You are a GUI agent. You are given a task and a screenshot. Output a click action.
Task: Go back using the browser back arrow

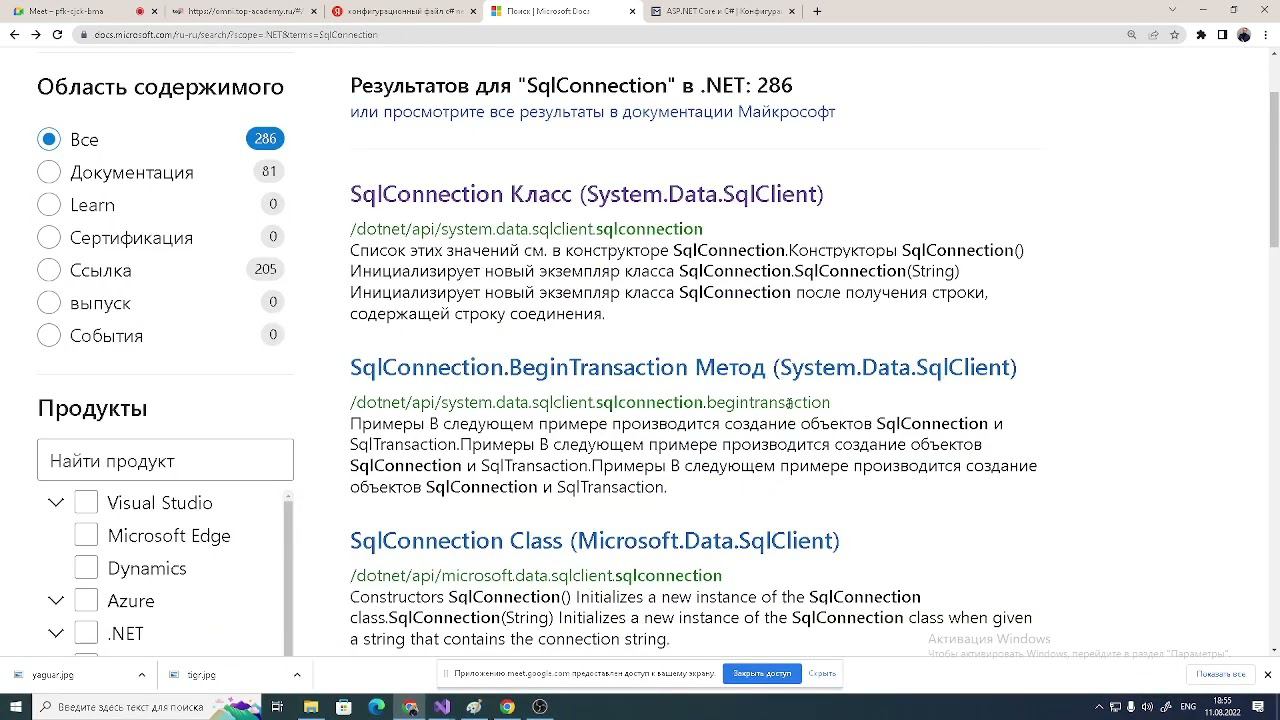pyautogui.click(x=14, y=34)
